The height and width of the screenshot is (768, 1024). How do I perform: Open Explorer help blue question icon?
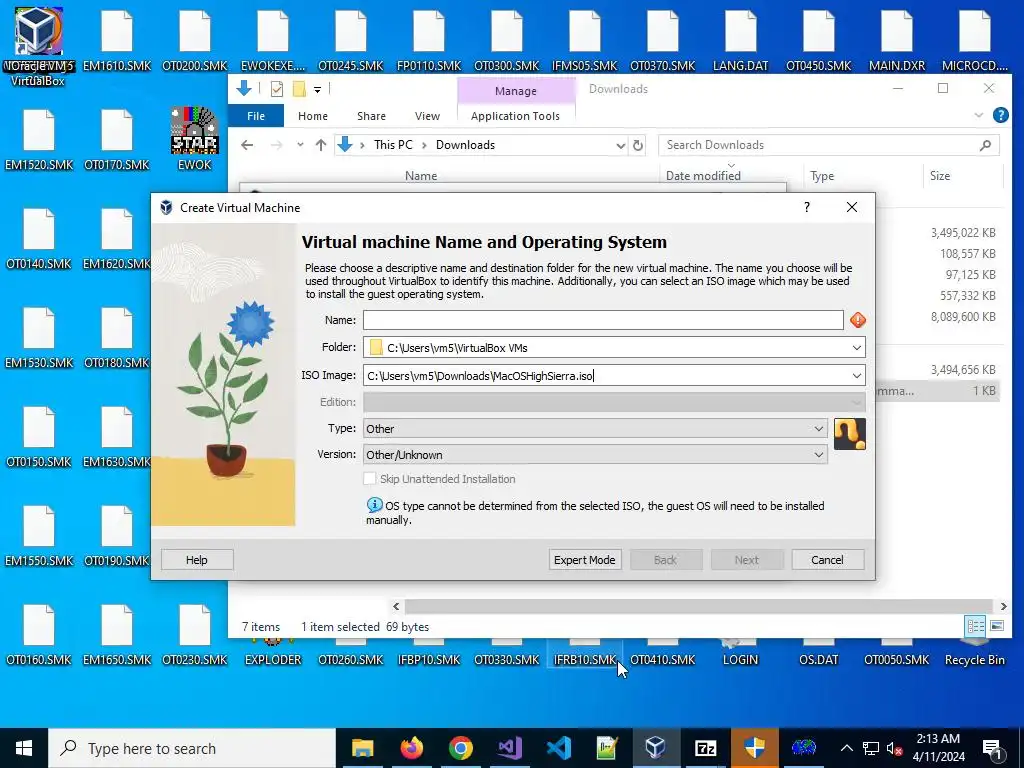click(1000, 116)
